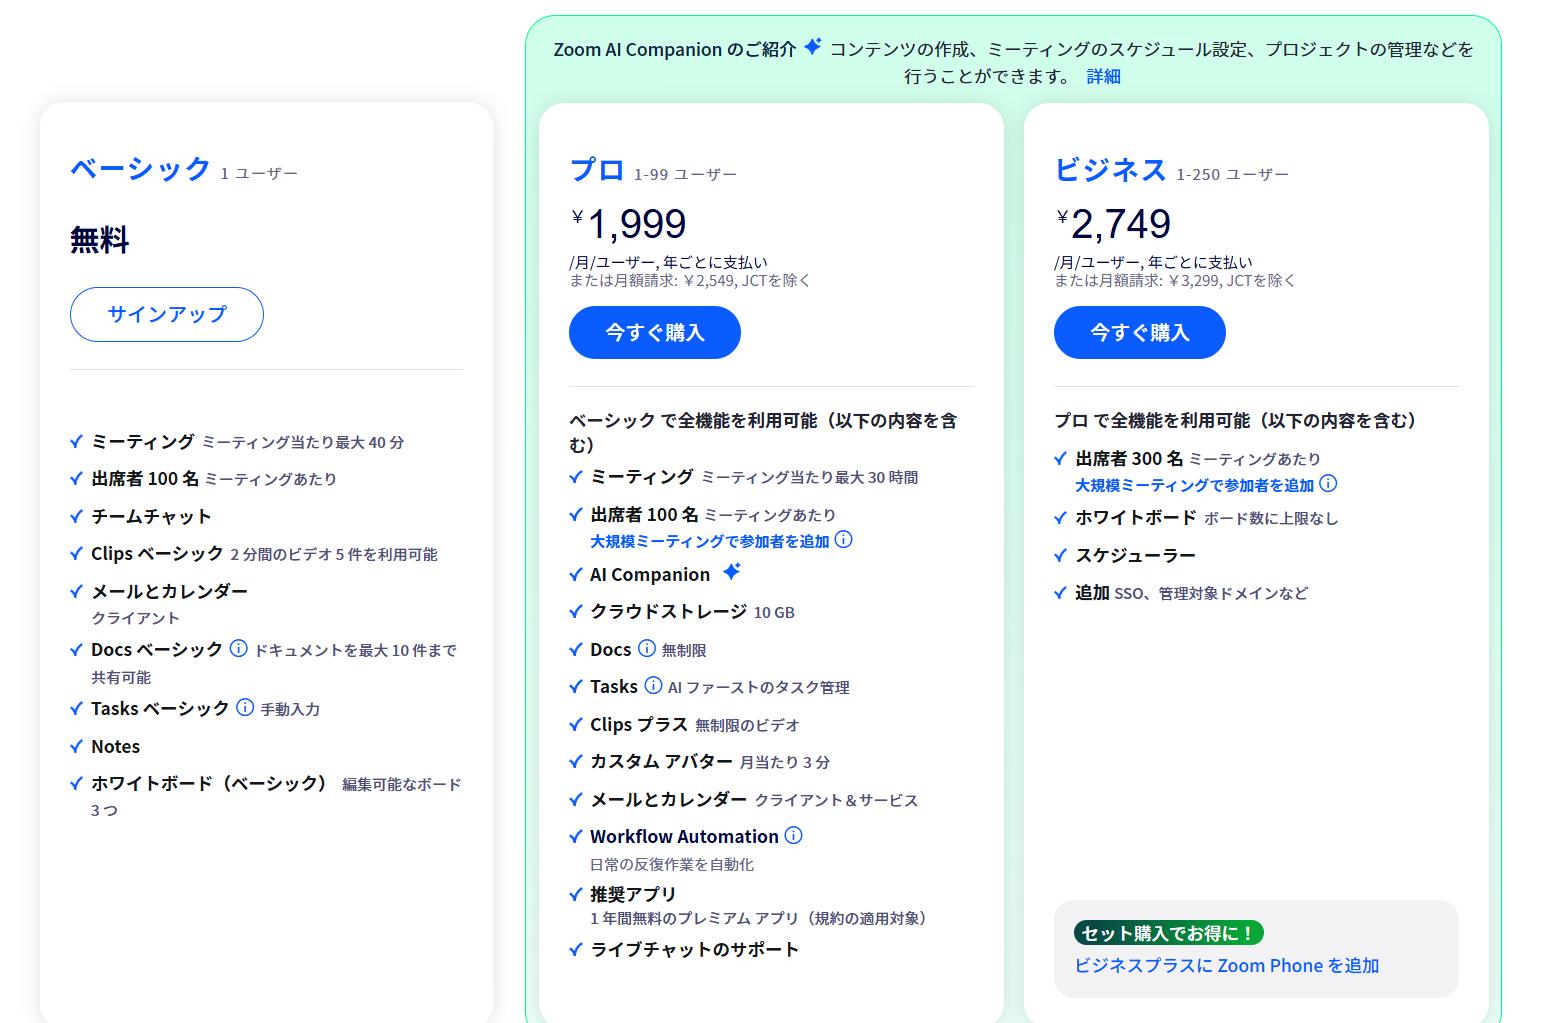Click checkmark beside Notes feature
Viewport: 1543px width, 1023px height.
tap(76, 746)
